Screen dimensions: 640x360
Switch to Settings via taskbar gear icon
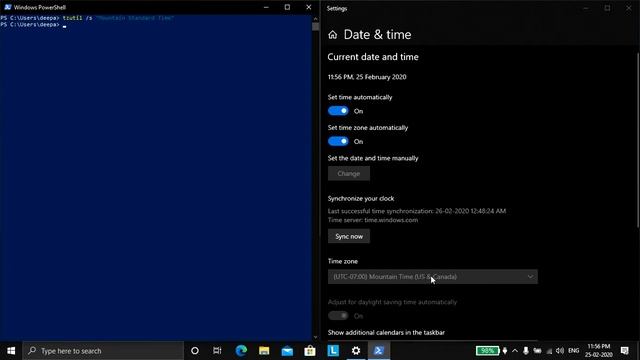tap(356, 351)
